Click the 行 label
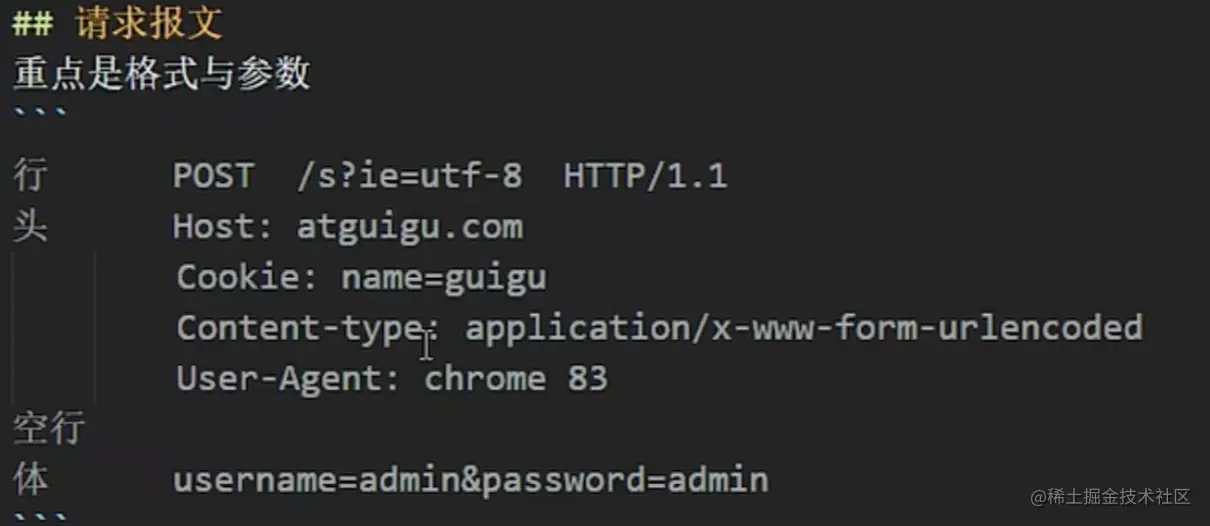The height and width of the screenshot is (526, 1210). [x=30, y=176]
